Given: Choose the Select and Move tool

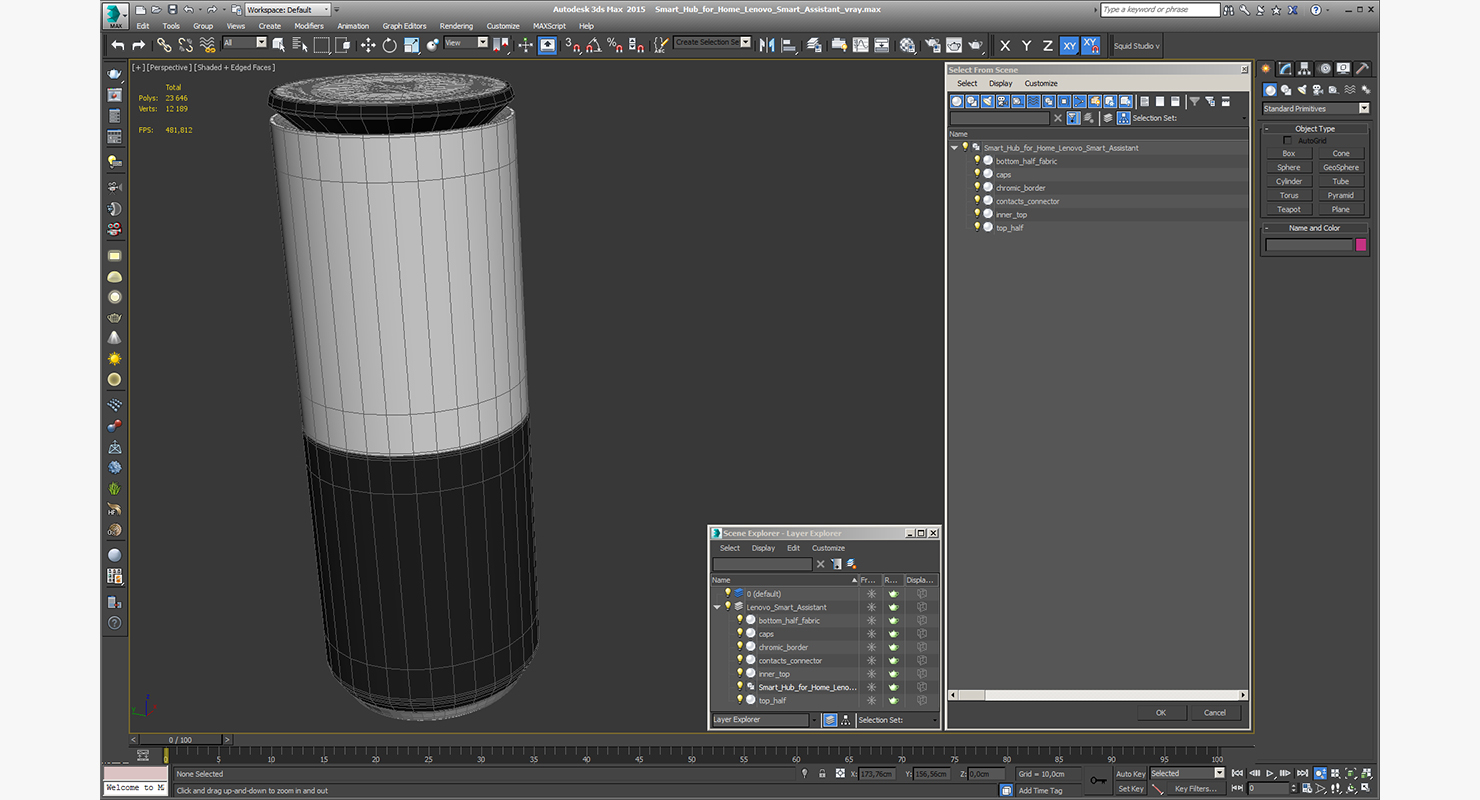Looking at the screenshot, I should pyautogui.click(x=367, y=45).
